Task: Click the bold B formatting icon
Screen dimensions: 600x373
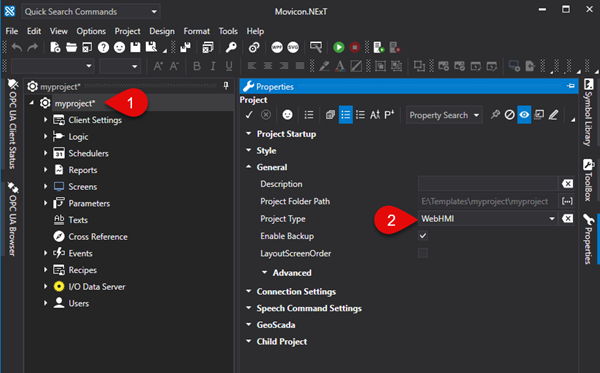Action: click(197, 66)
